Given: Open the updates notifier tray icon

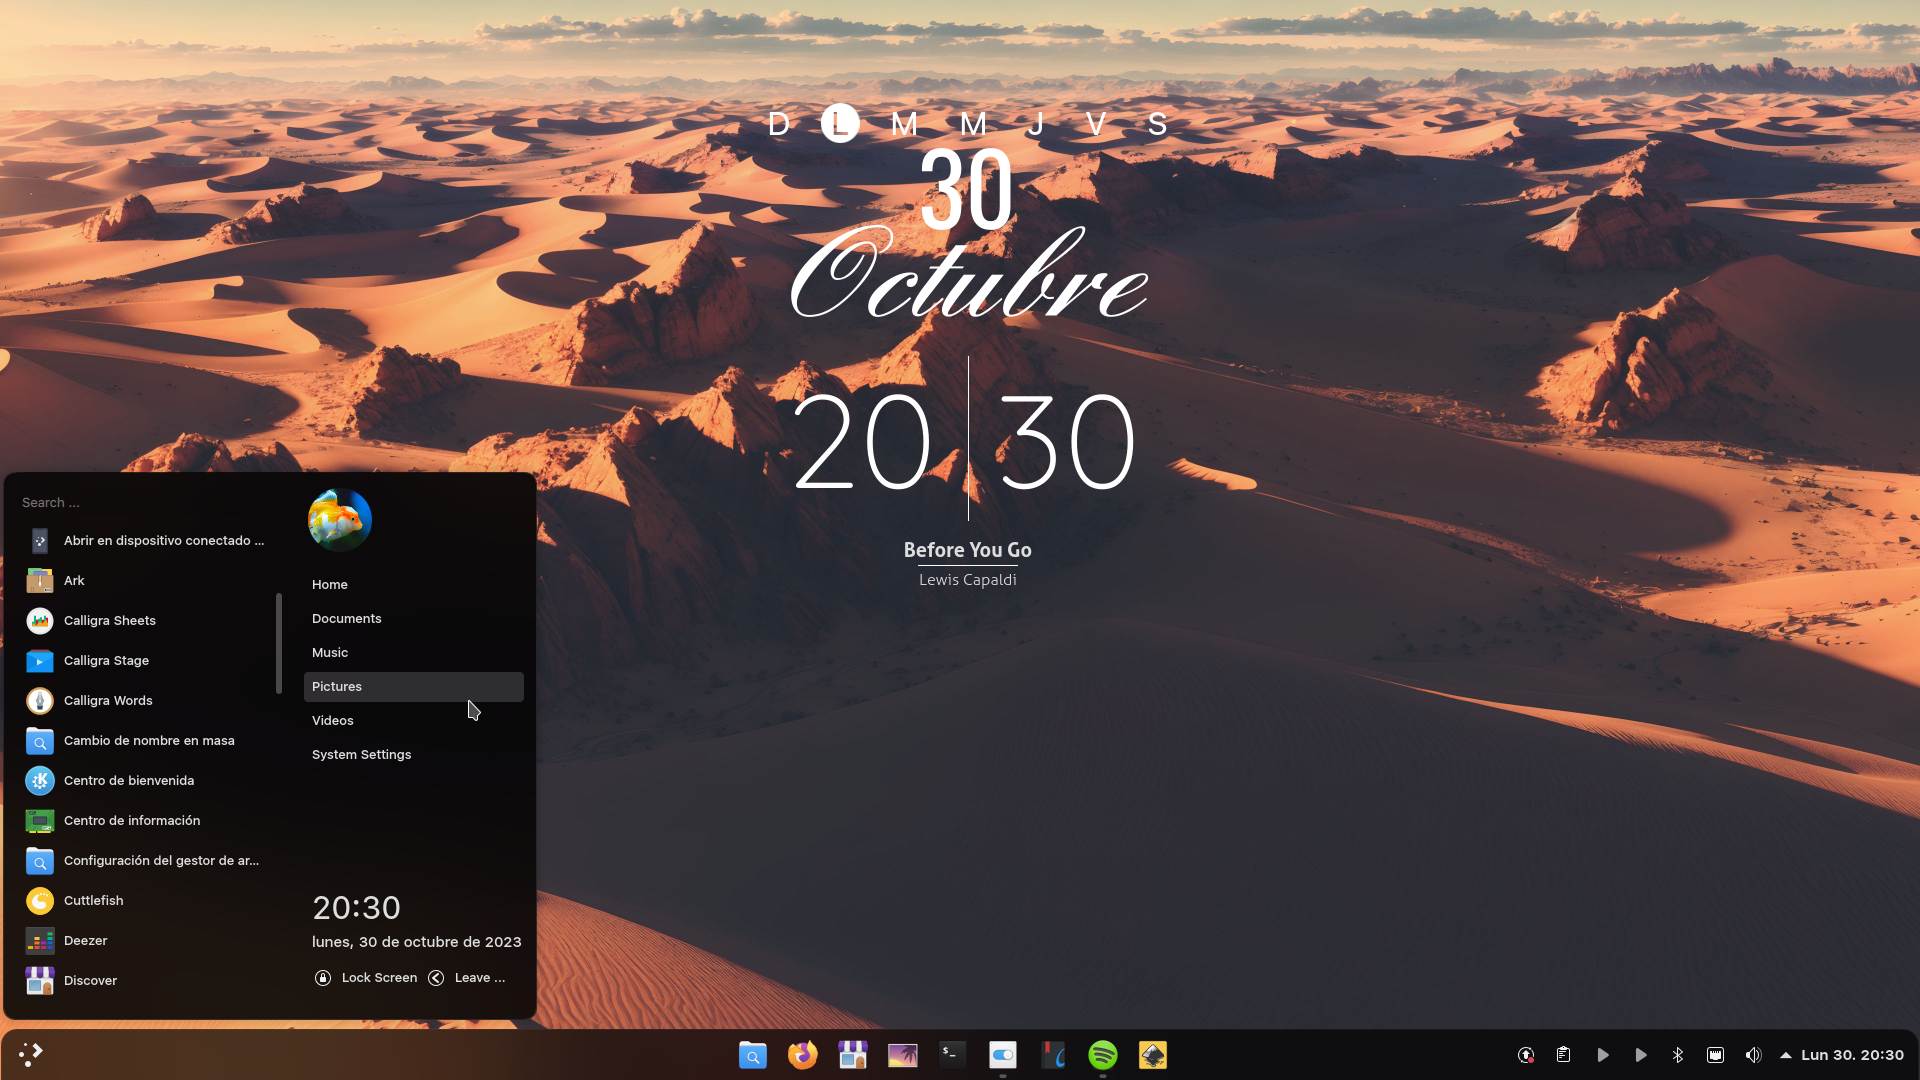Looking at the screenshot, I should (x=1526, y=1055).
